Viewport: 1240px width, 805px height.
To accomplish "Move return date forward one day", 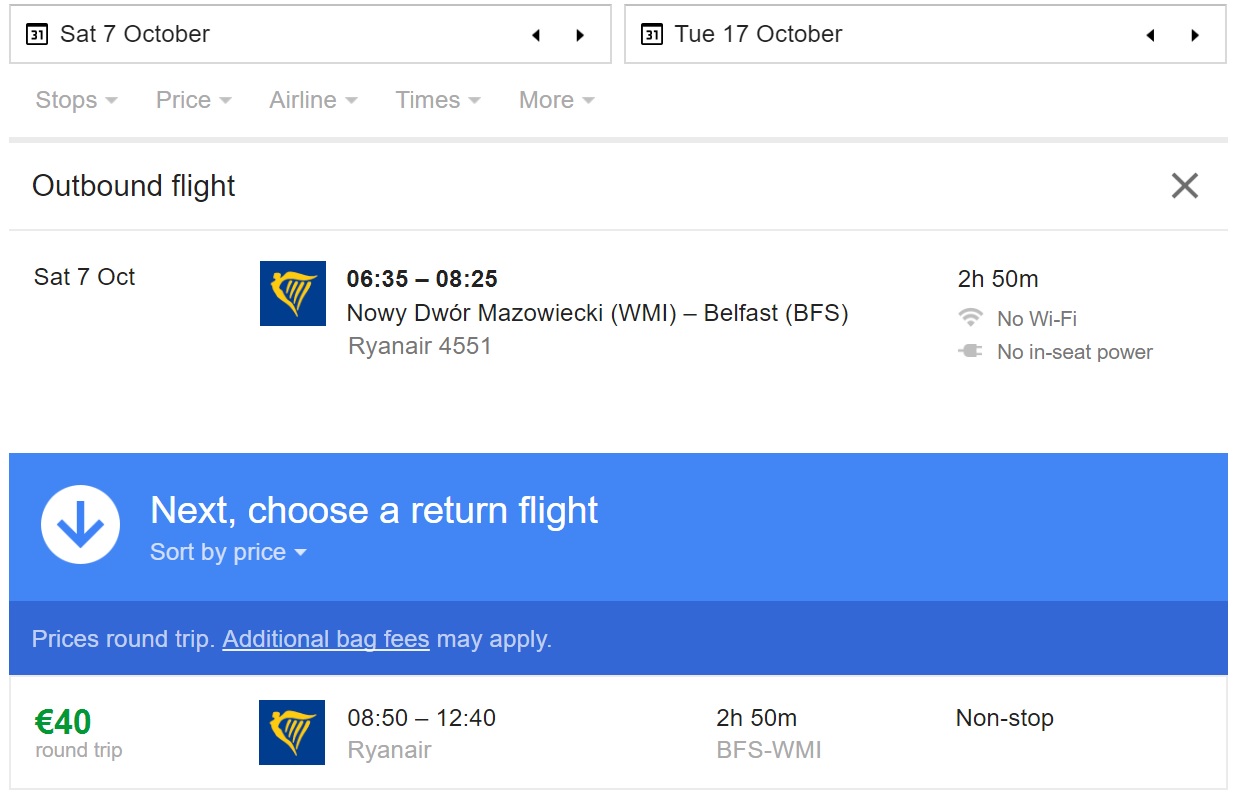I will 1195,36.
